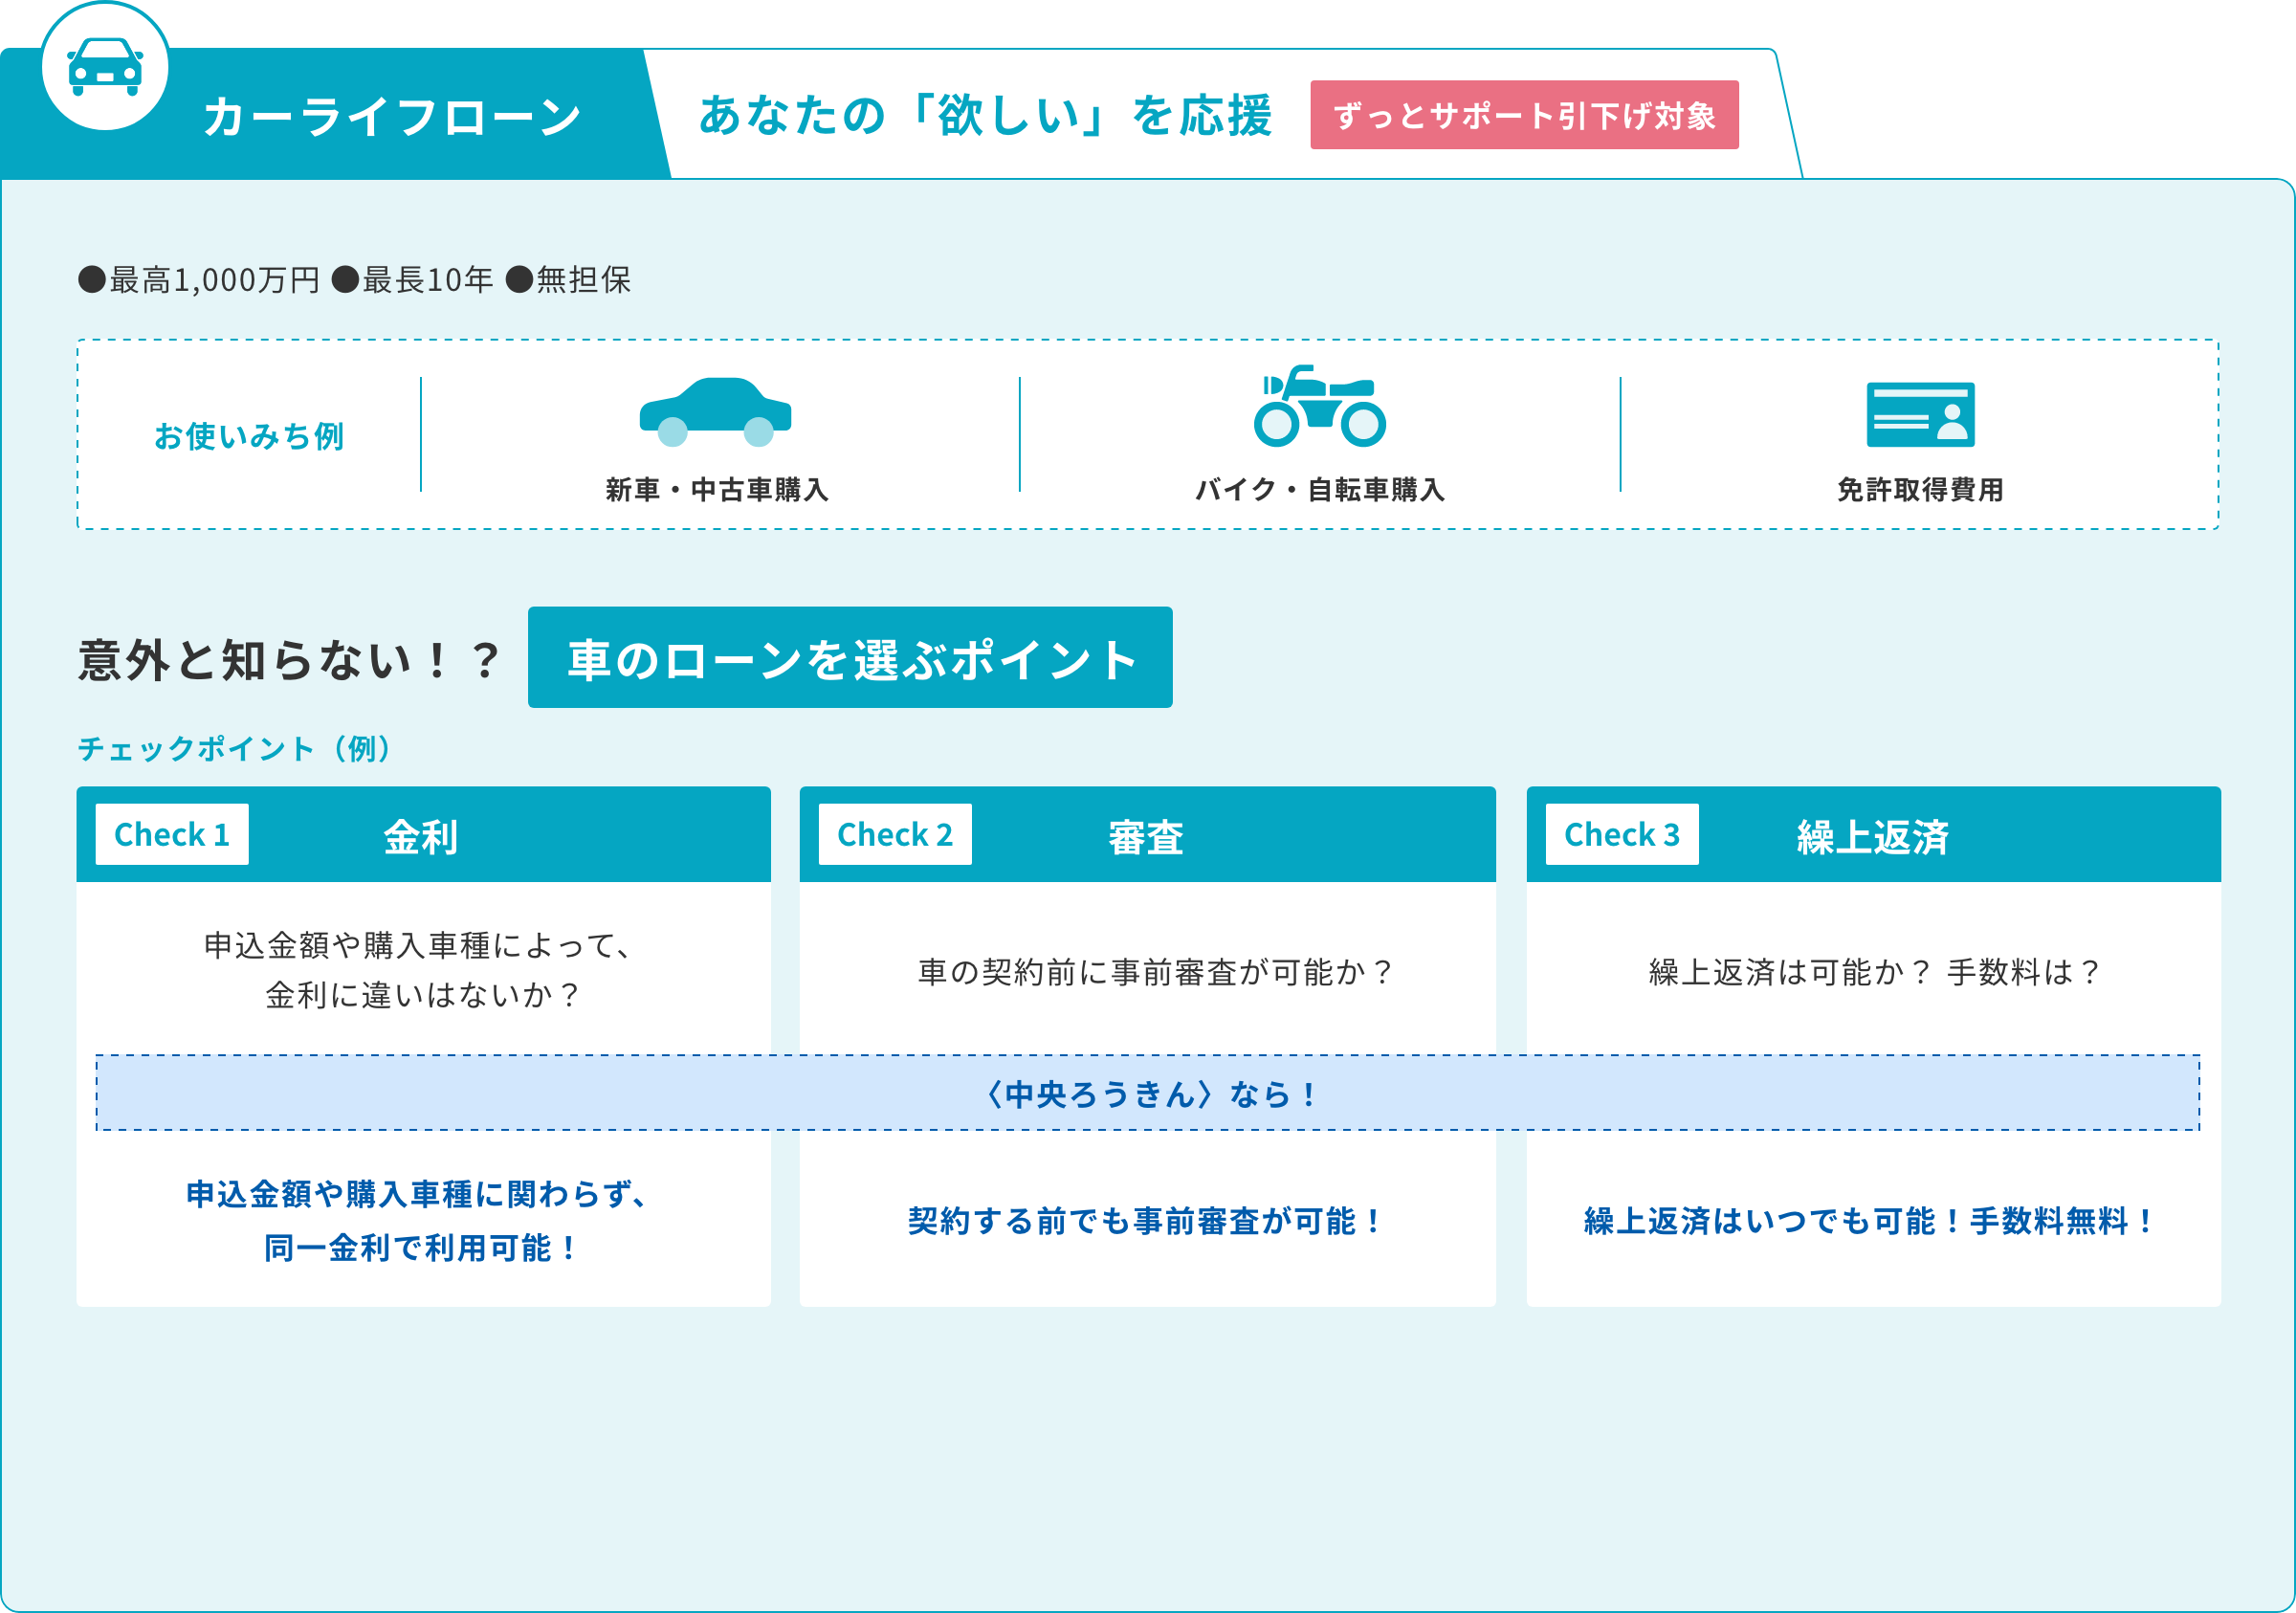This screenshot has width=2296, height=1613.
Task: Click the Check 3 label
Action: (1621, 834)
